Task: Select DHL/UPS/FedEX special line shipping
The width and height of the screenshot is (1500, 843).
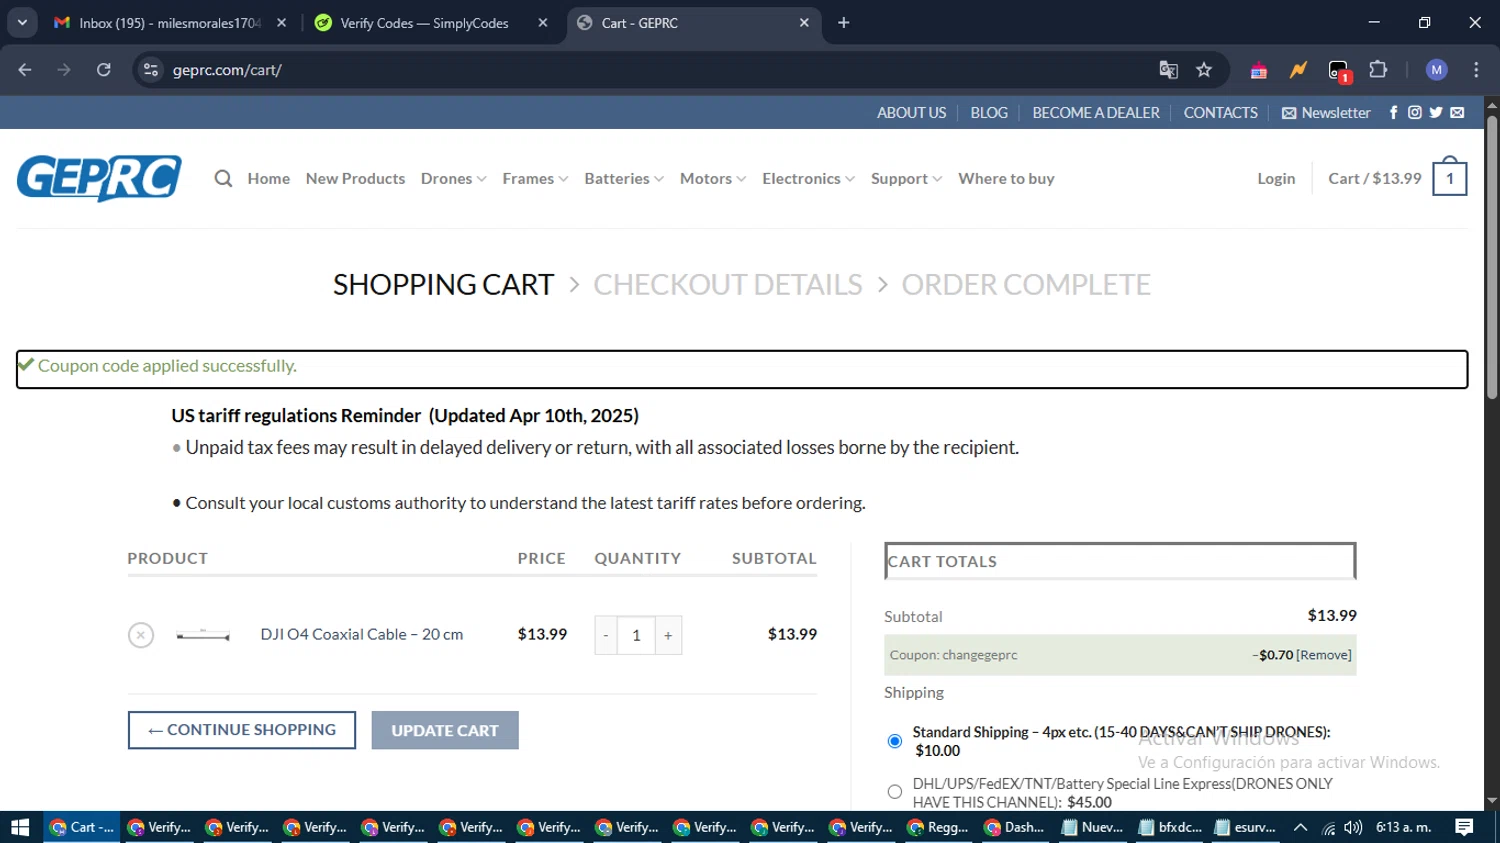Action: (895, 792)
